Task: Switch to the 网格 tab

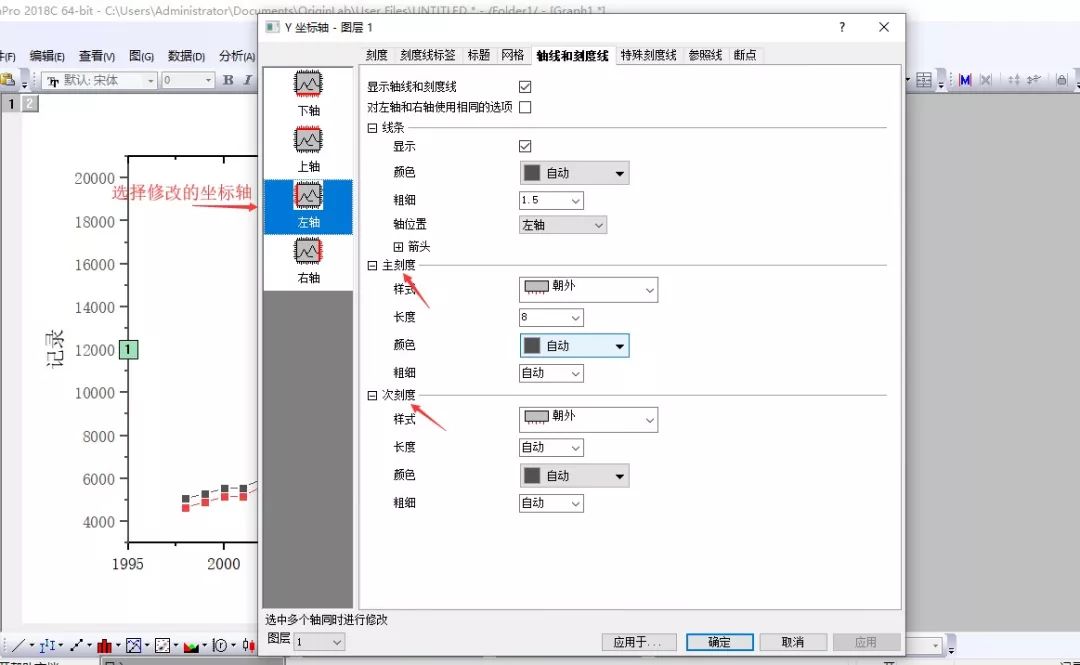Action: tap(512, 55)
